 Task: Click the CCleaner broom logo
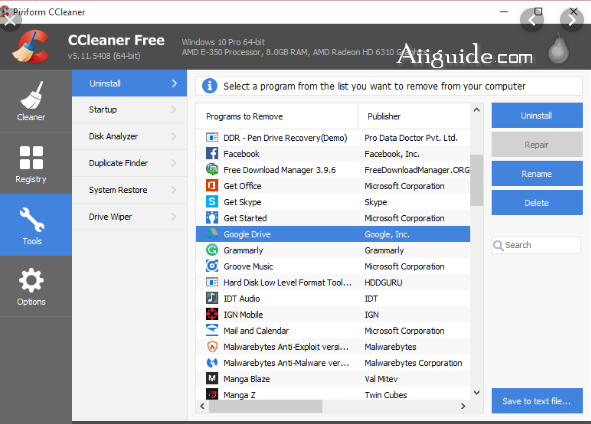point(31,47)
